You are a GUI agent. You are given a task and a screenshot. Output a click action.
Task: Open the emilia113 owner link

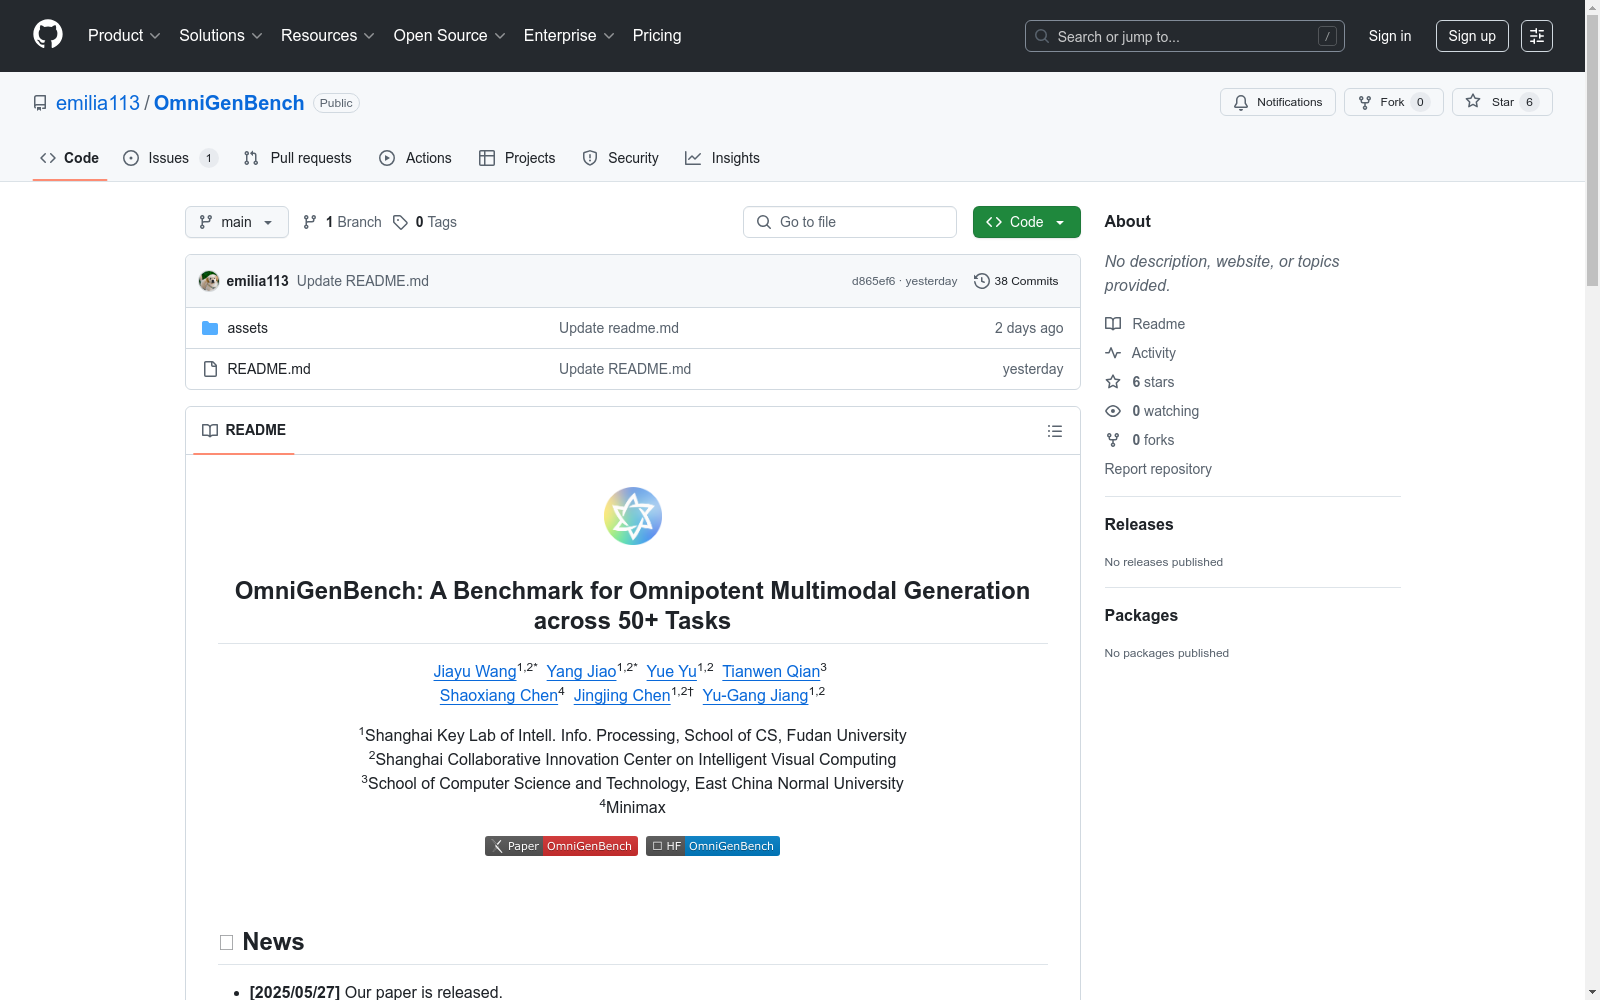pyautogui.click(x=98, y=103)
